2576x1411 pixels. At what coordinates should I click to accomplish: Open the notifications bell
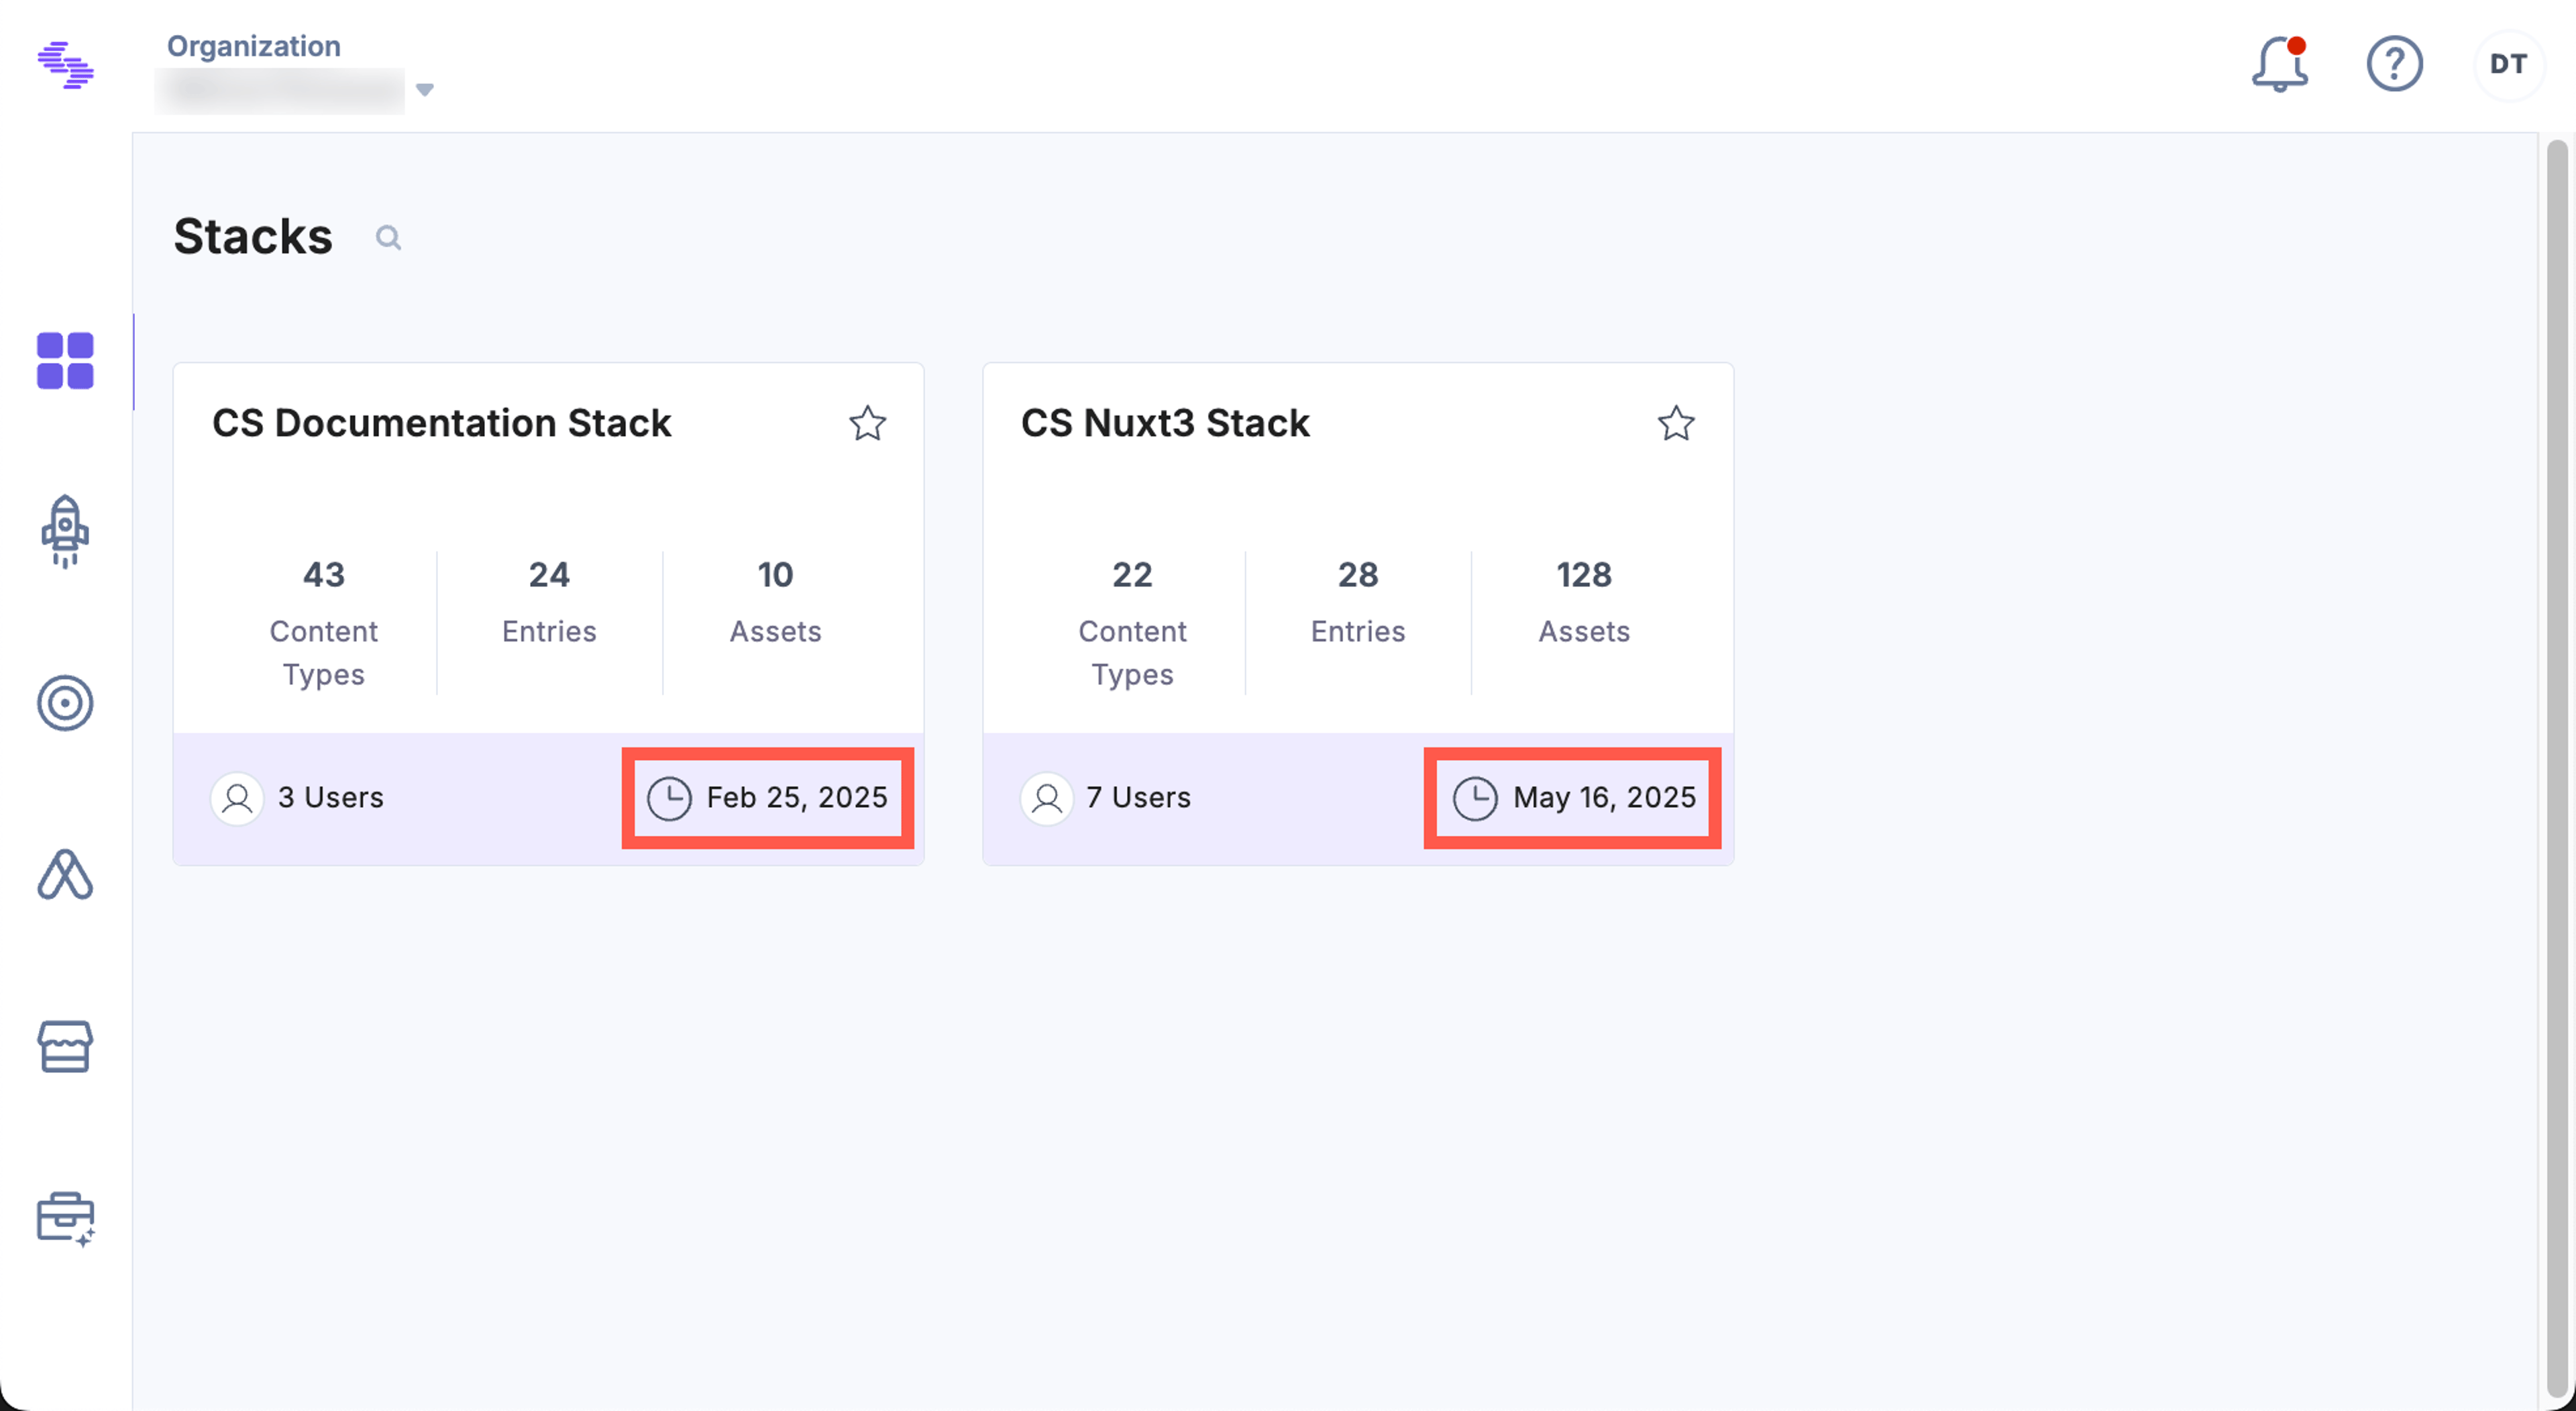pyautogui.click(x=2279, y=64)
